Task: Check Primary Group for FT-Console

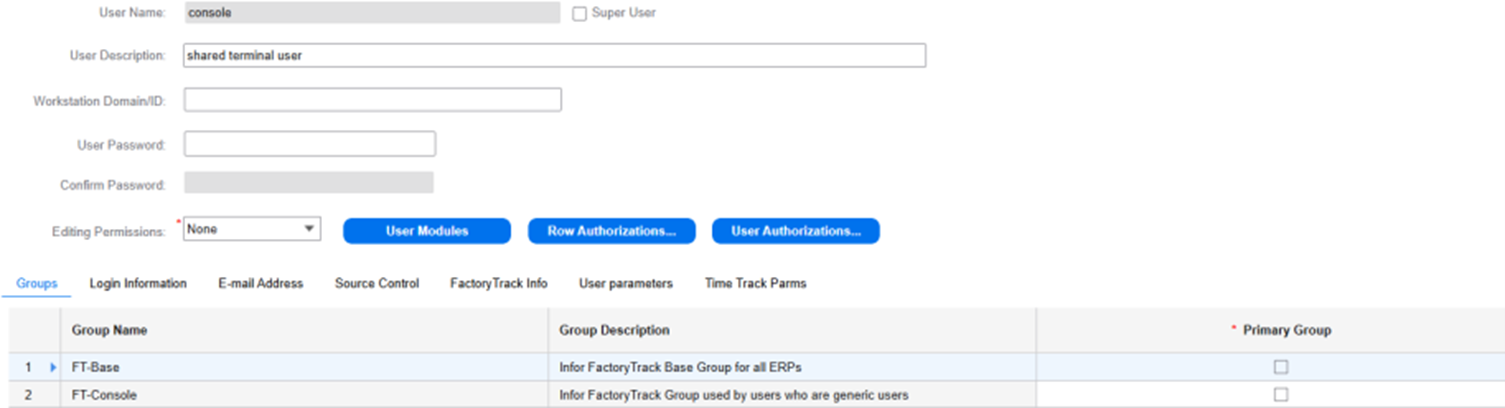Action: tap(1280, 395)
